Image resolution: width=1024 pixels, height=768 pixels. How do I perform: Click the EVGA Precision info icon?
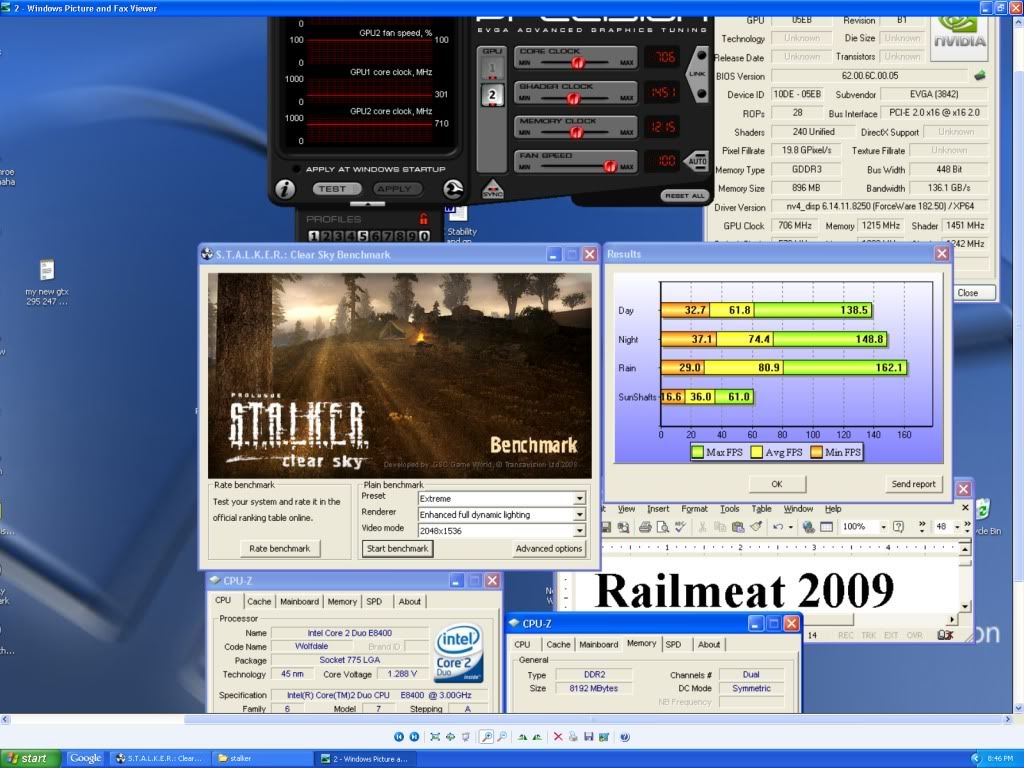[x=285, y=189]
